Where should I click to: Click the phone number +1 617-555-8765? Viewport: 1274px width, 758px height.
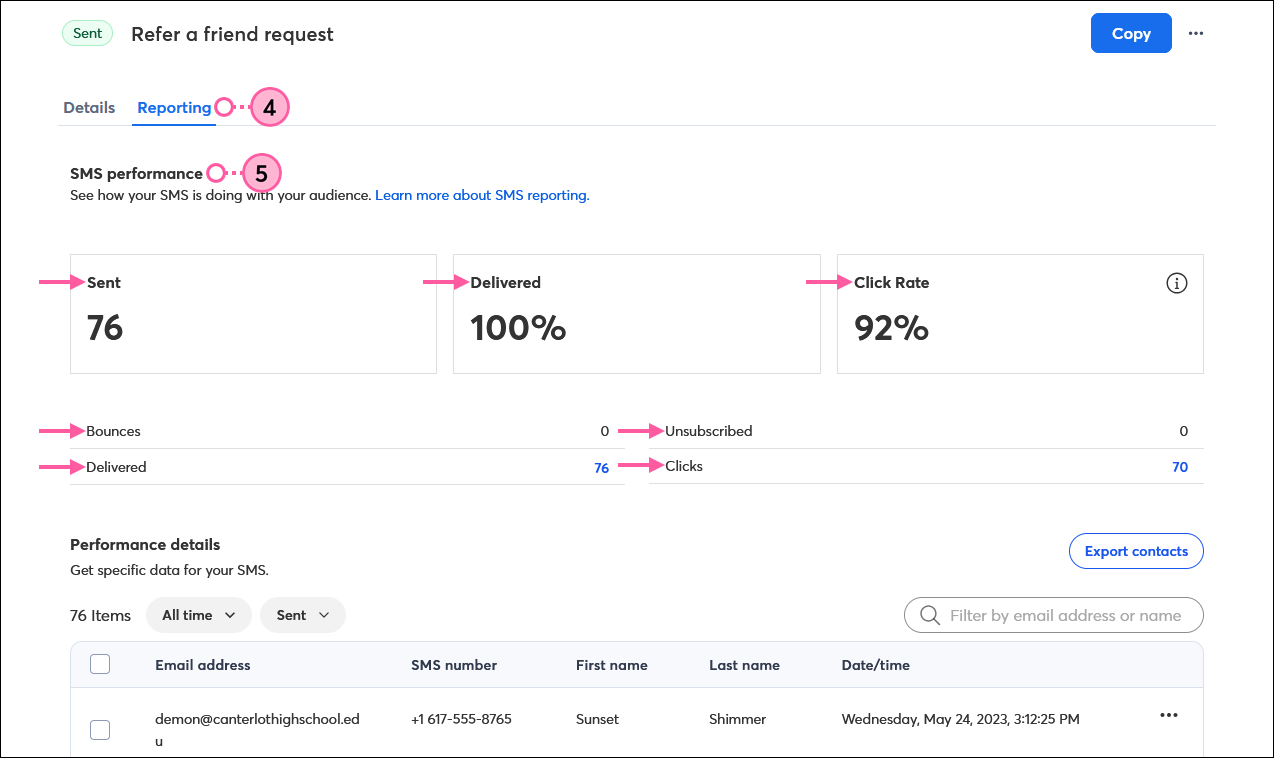click(x=461, y=719)
